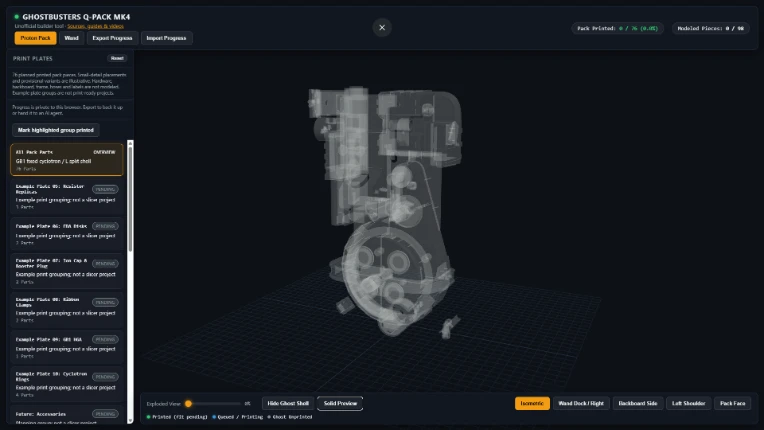
Task: Switch to the Wand tab
Action: point(71,38)
